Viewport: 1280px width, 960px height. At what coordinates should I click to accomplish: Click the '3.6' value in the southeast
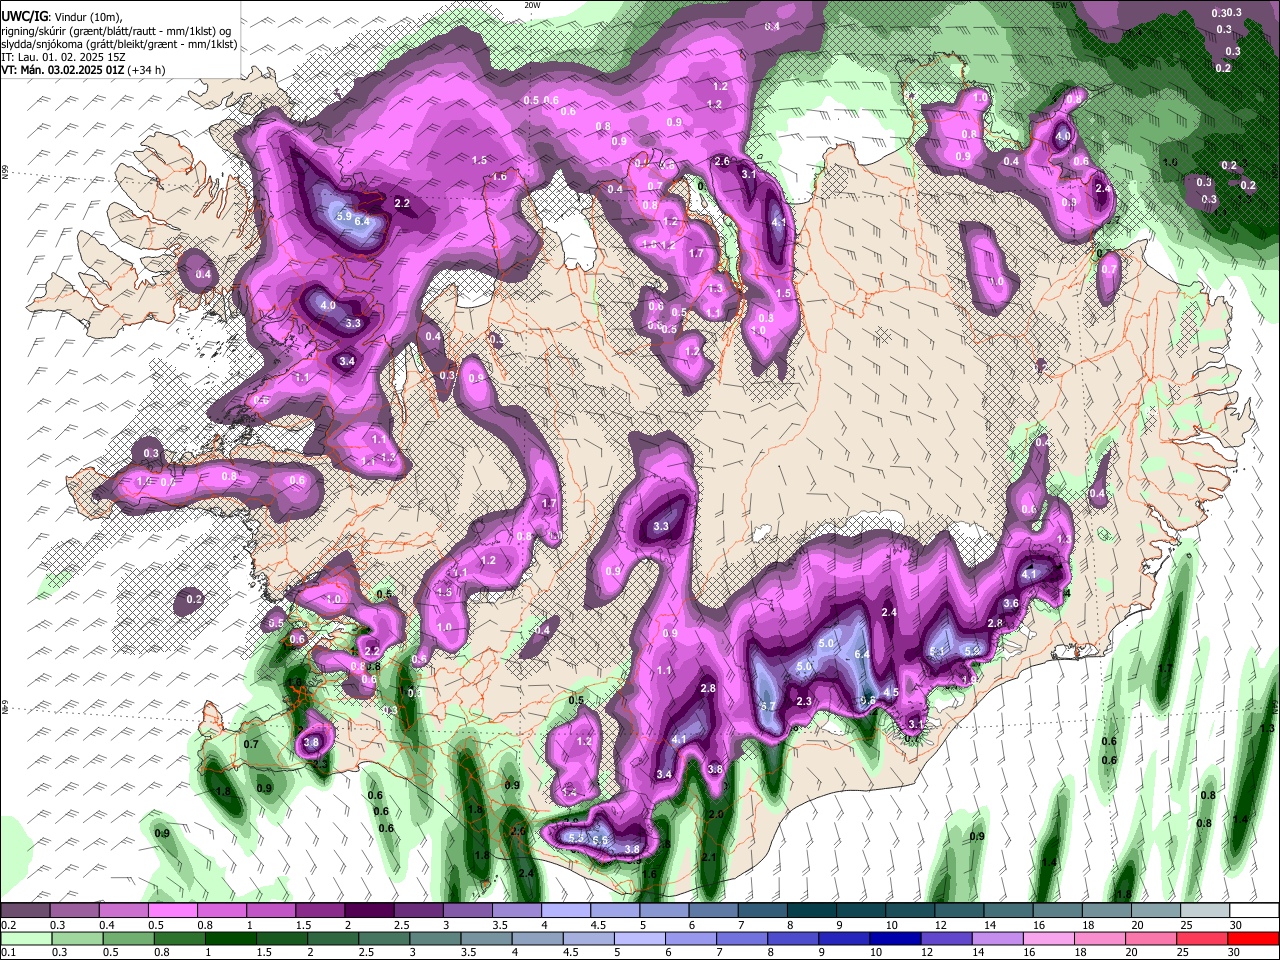(x=1011, y=603)
